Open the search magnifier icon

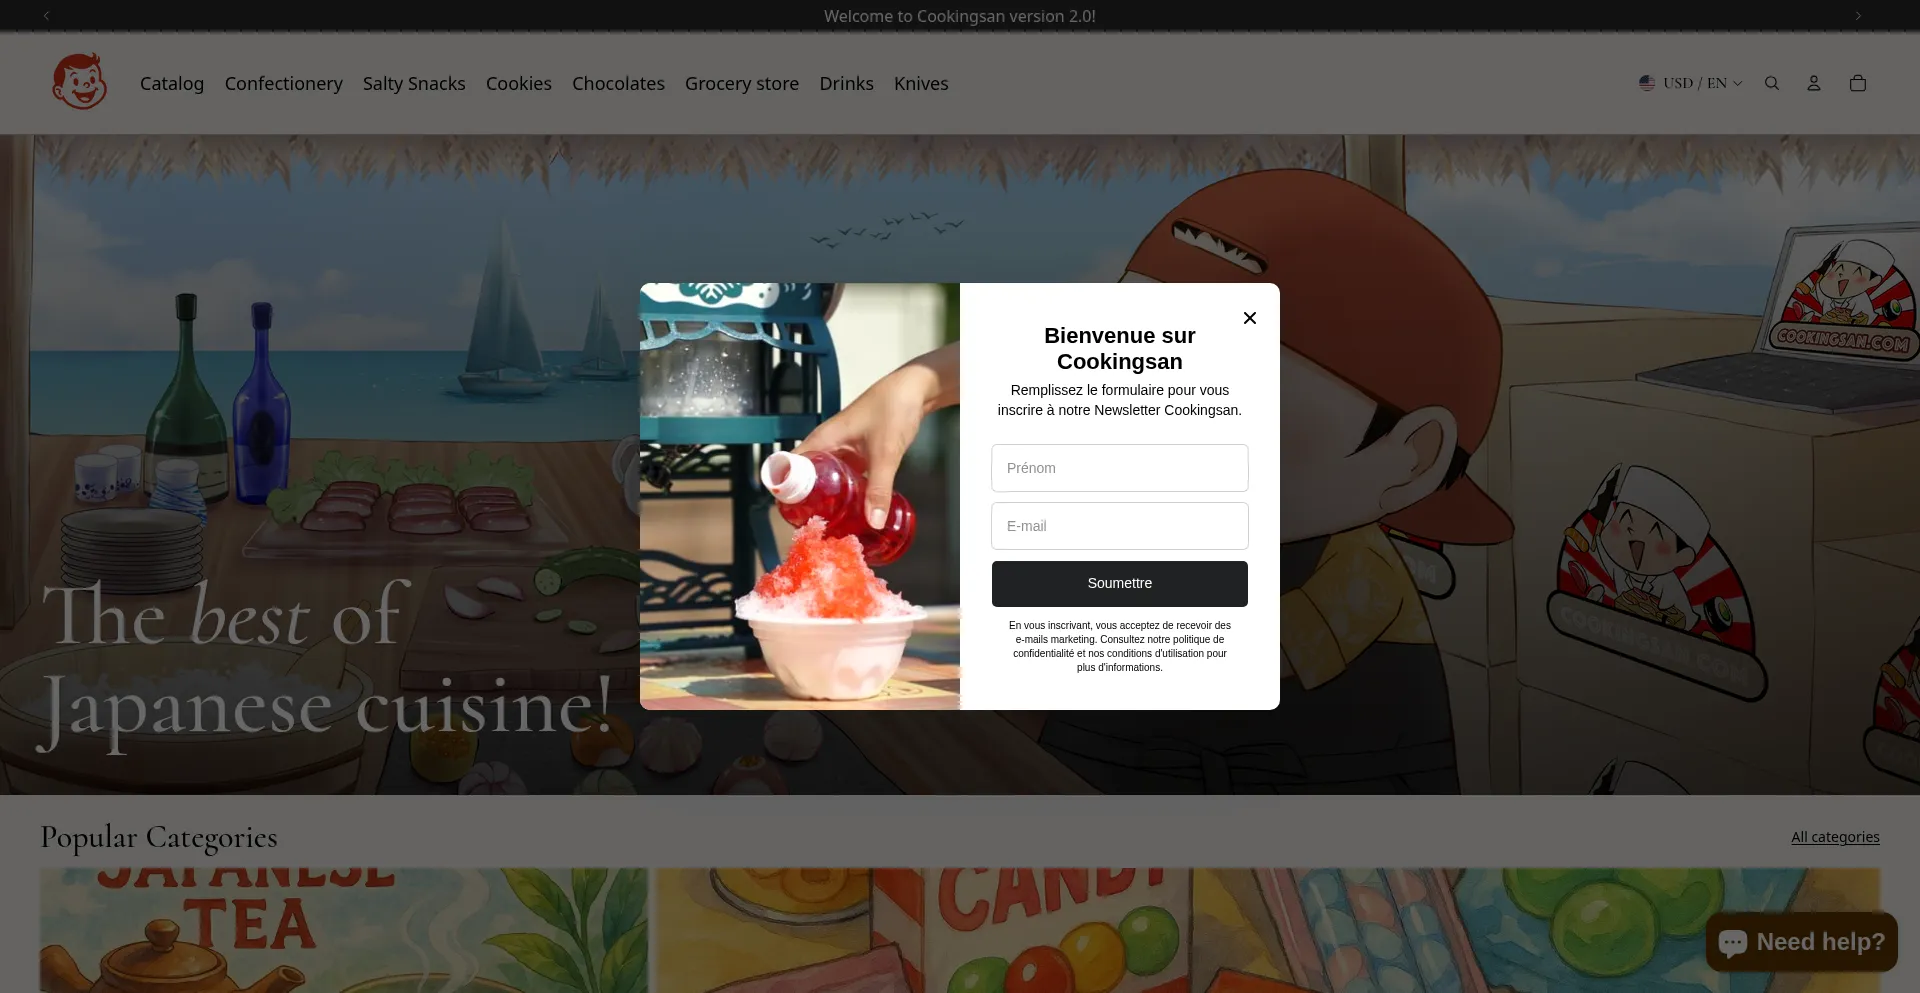[1771, 83]
